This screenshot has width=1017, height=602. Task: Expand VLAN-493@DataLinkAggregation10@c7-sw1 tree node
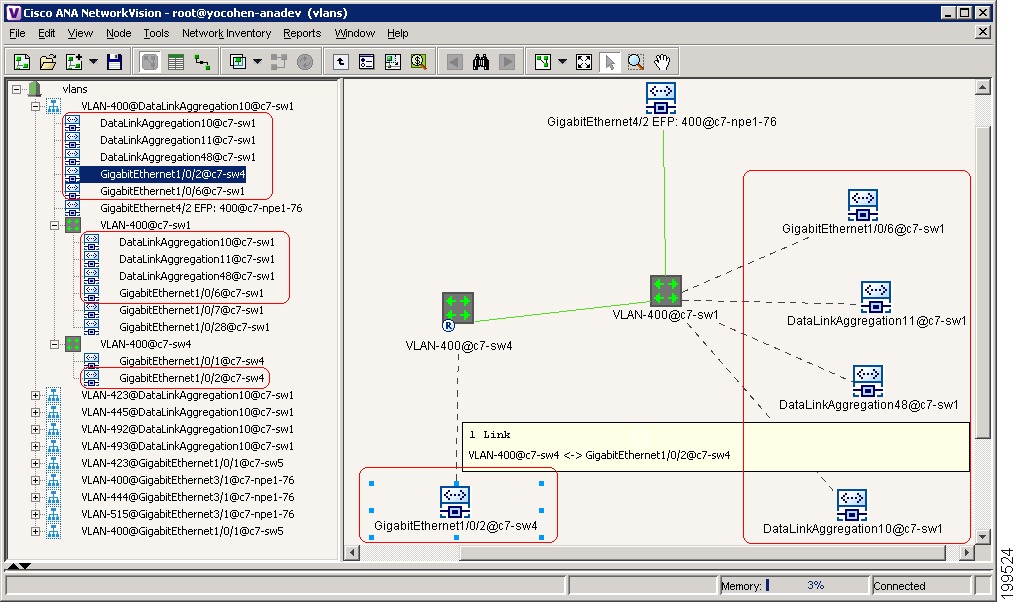click(36, 446)
